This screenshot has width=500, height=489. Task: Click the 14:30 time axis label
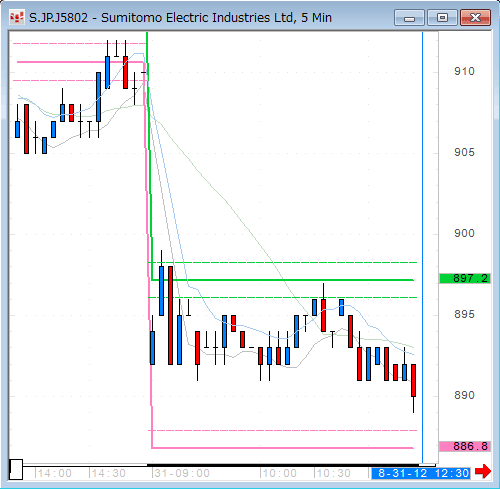pyautogui.click(x=108, y=473)
